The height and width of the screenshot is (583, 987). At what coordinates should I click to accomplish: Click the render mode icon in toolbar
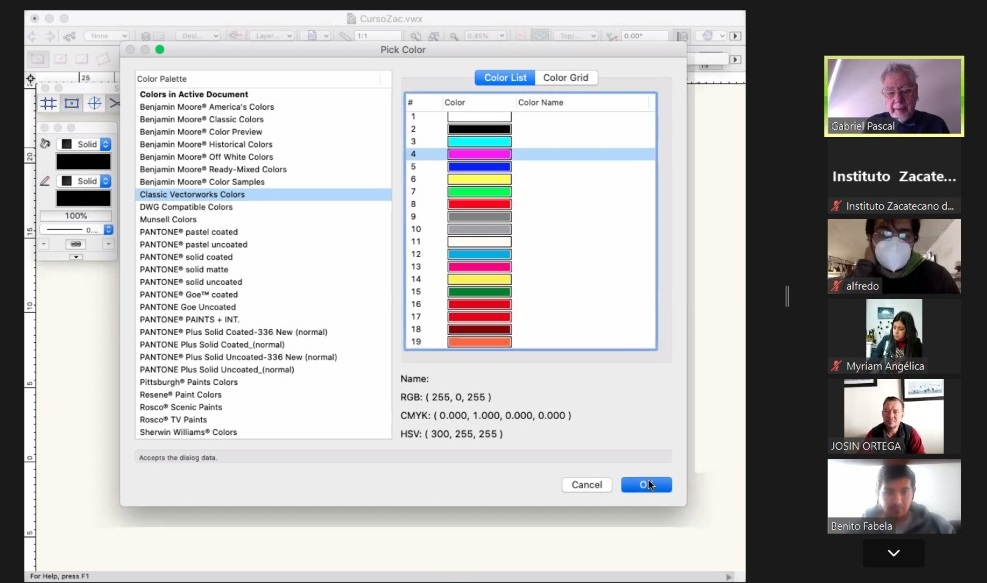click(707, 36)
